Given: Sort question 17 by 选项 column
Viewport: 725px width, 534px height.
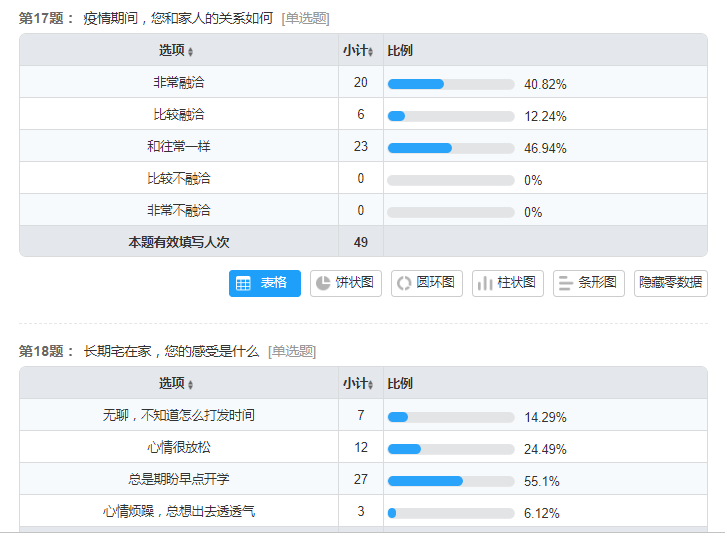Looking at the screenshot, I should tap(177, 50).
